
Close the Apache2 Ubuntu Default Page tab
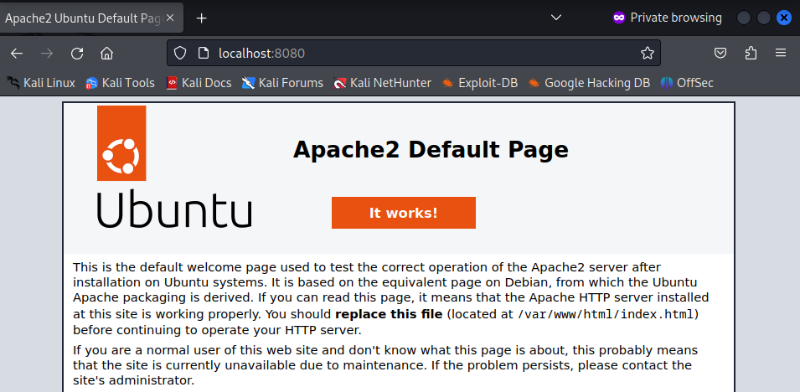point(170,18)
